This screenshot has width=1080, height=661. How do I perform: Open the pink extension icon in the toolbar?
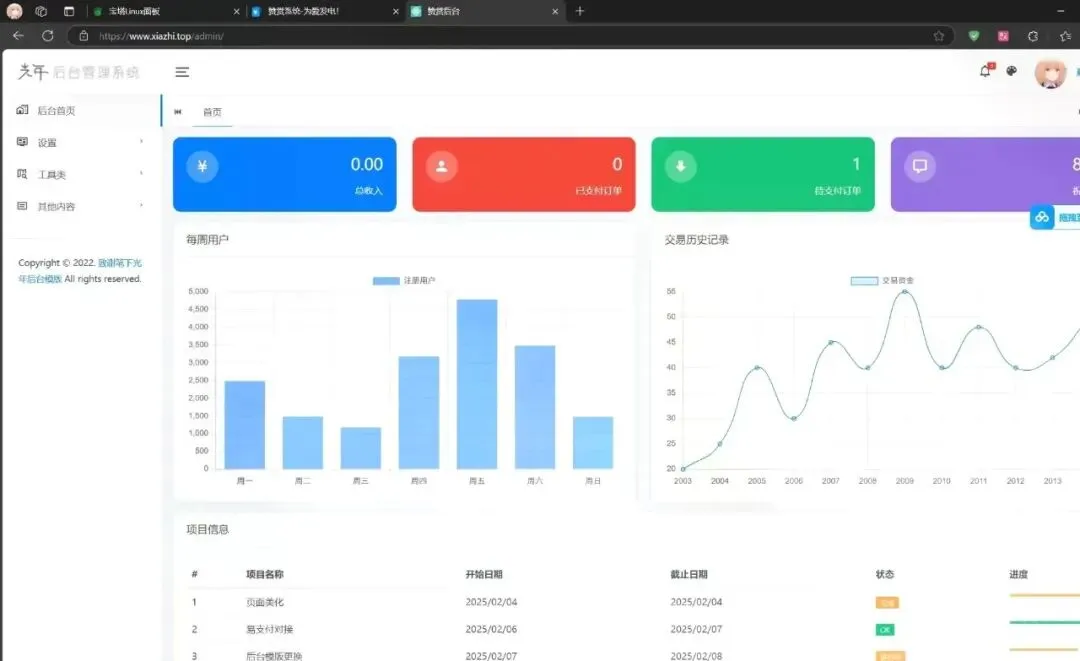[1004, 36]
